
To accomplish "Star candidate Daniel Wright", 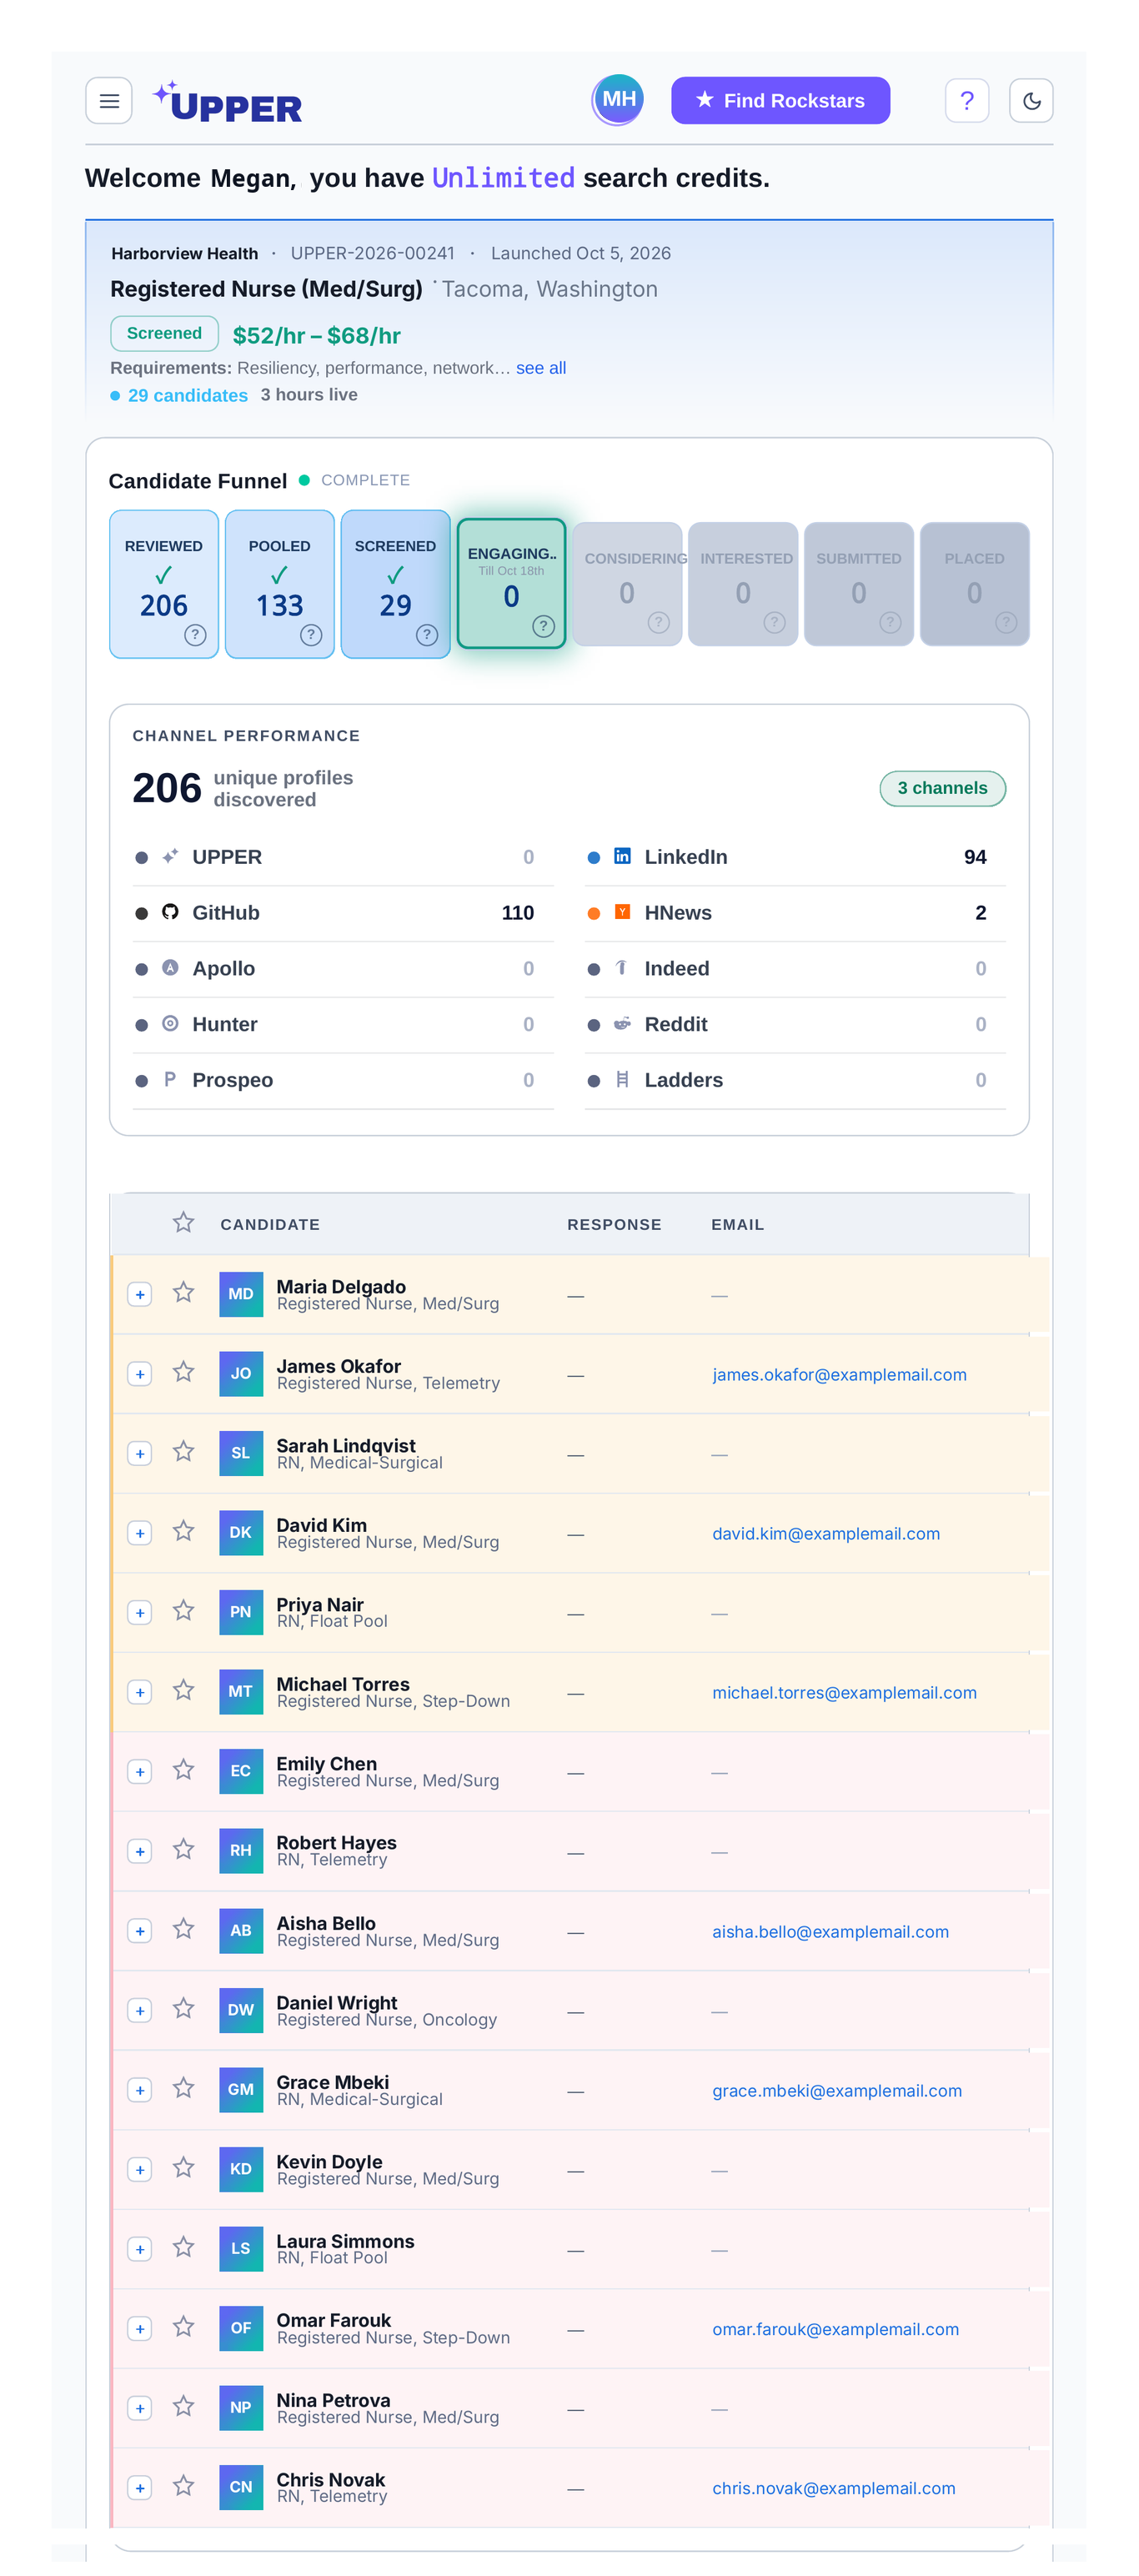I will [x=183, y=2009].
